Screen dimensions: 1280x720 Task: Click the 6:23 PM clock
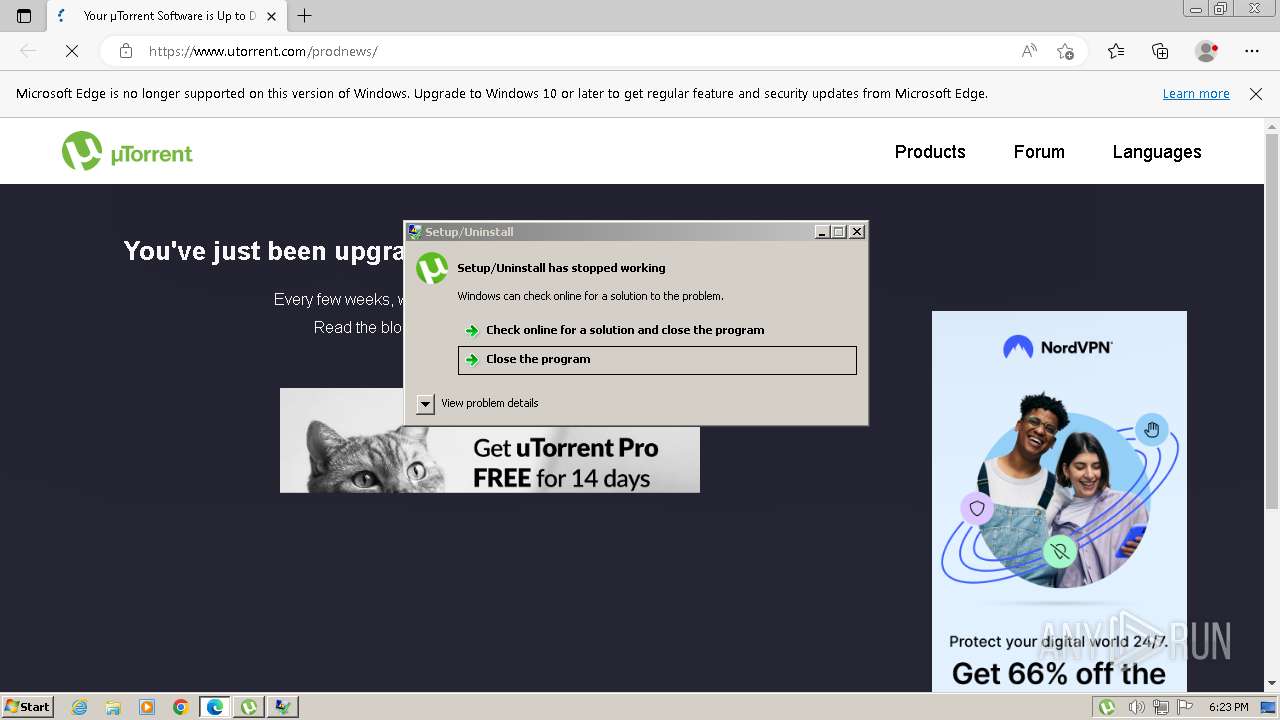tap(1228, 707)
